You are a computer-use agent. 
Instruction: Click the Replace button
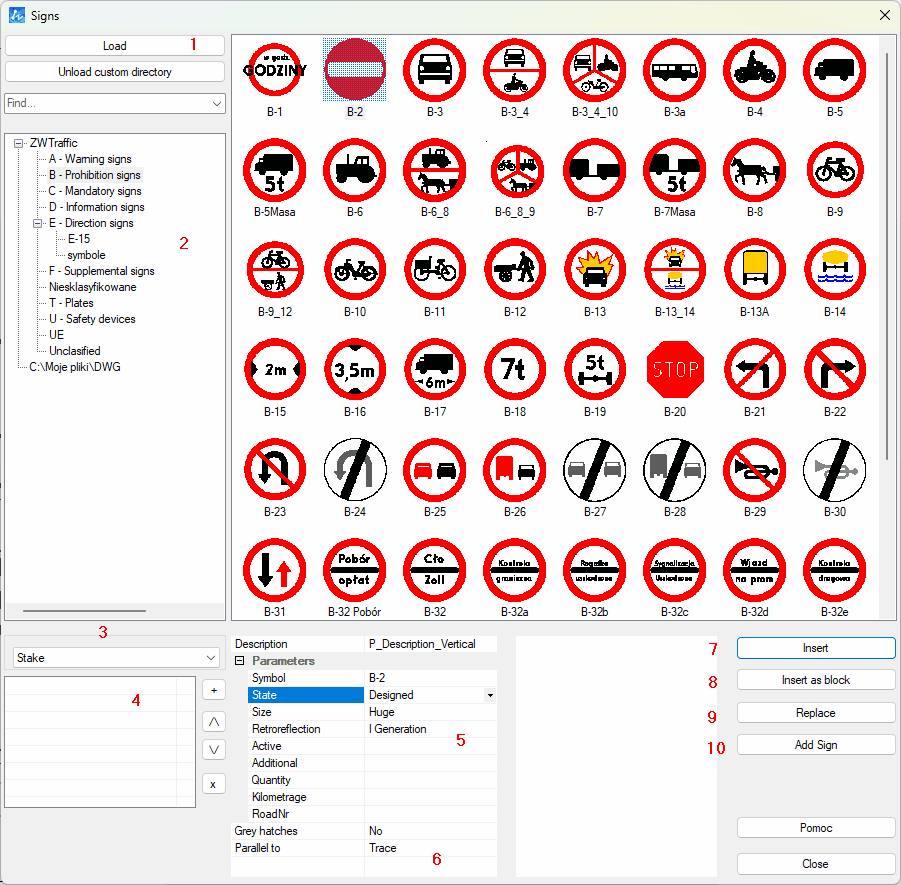(815, 713)
